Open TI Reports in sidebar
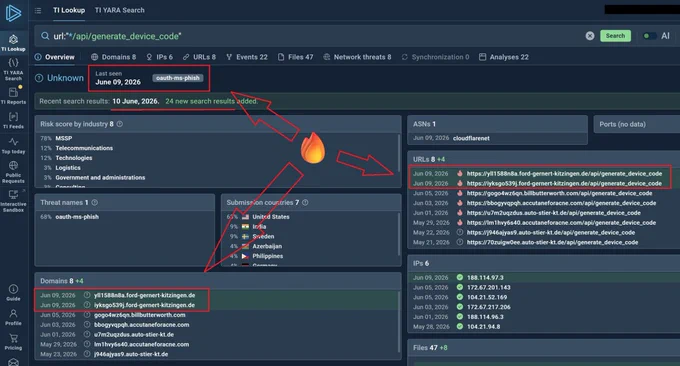Viewport: 680px width, 366px height. pyautogui.click(x=13, y=95)
